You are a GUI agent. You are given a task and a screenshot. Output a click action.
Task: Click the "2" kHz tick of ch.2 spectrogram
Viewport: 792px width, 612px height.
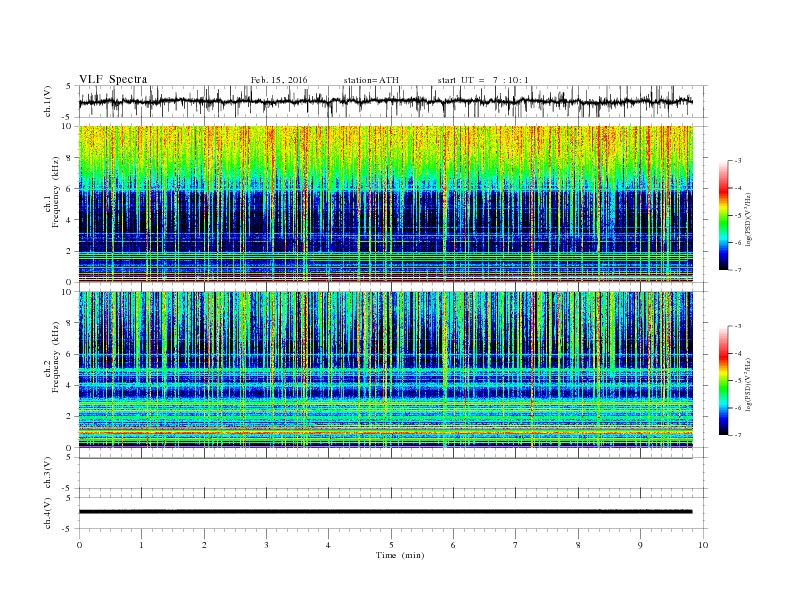(x=69, y=417)
